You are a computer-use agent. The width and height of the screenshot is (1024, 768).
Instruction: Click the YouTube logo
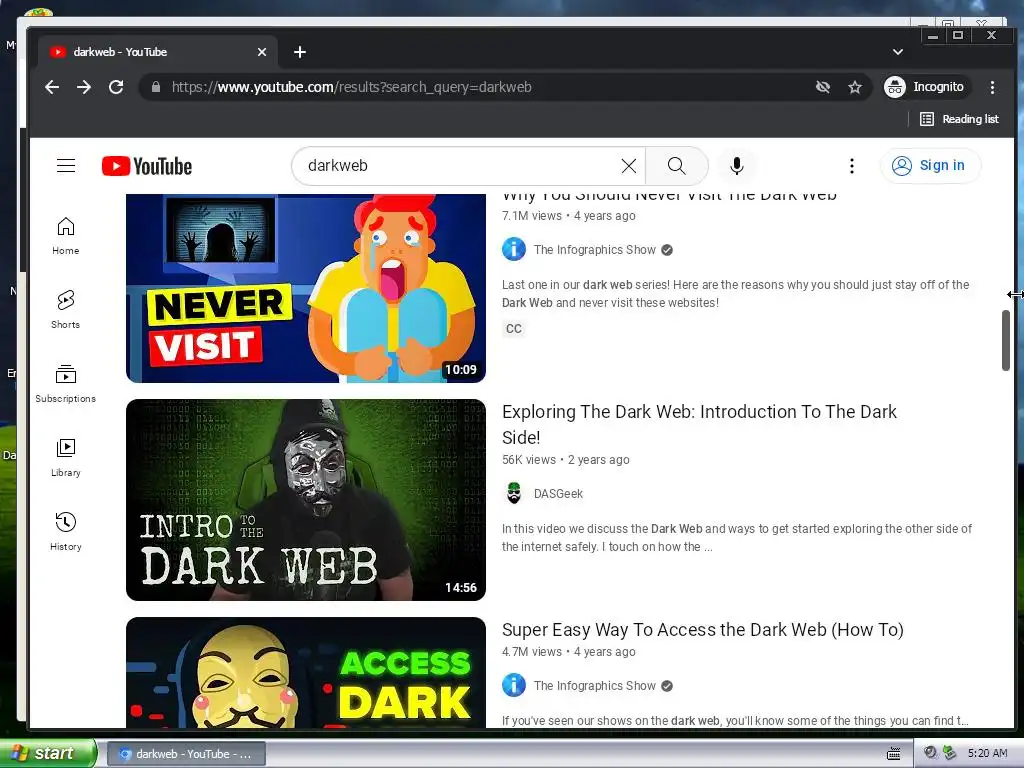[x=147, y=167]
